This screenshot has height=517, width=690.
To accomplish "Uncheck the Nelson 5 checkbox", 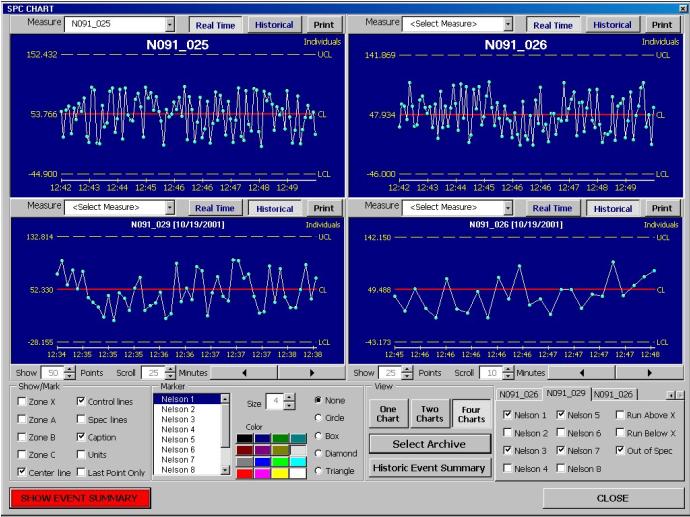I will pyautogui.click(x=561, y=414).
